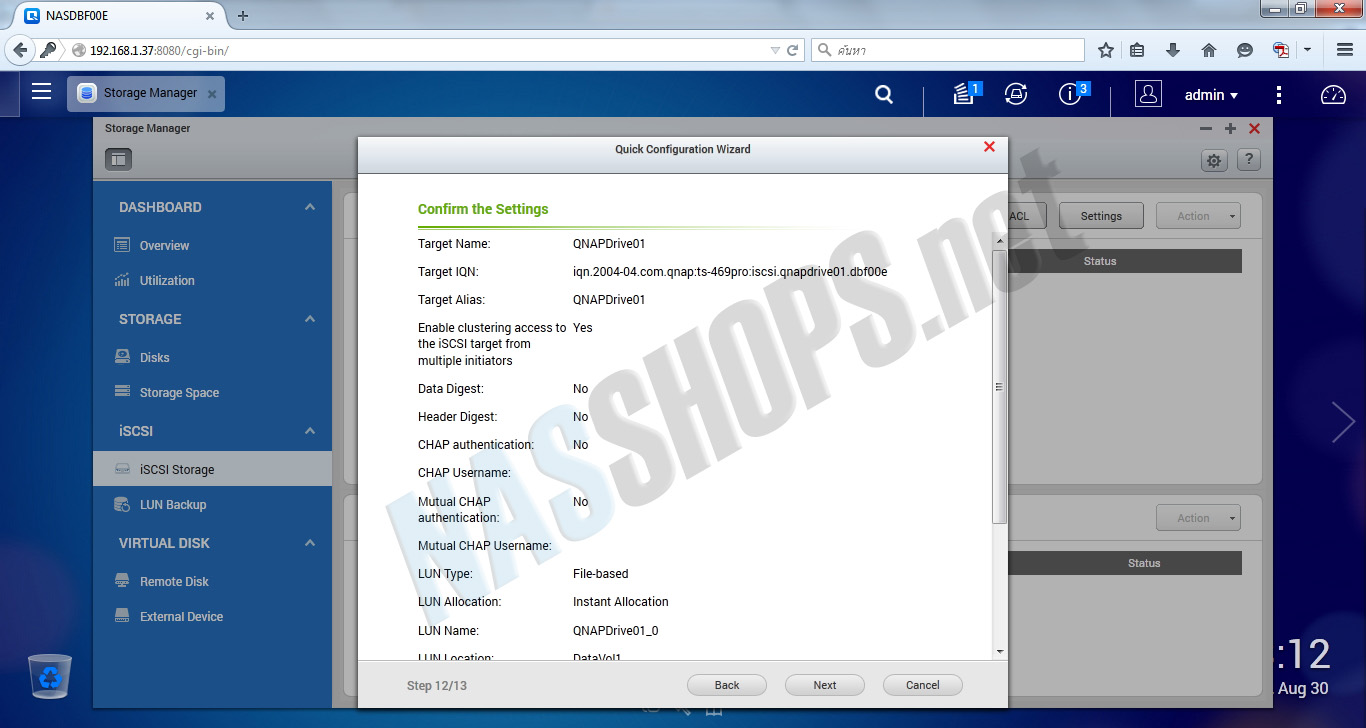Open the browser bookmarks list icon
The width and height of the screenshot is (1366, 728).
[x=1137, y=50]
